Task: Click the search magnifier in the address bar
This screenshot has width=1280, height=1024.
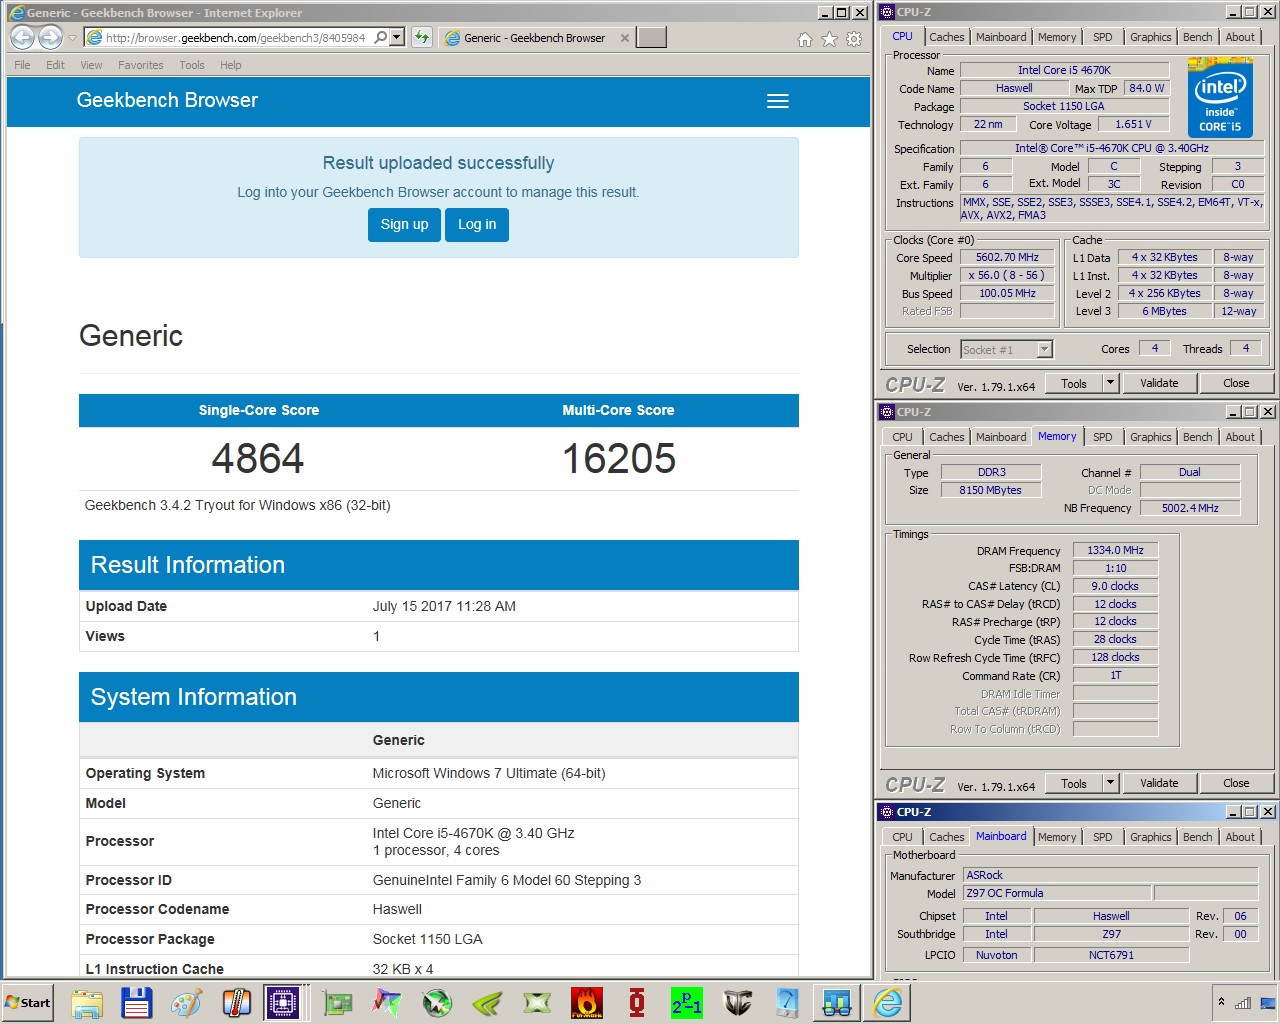Action: [x=381, y=38]
